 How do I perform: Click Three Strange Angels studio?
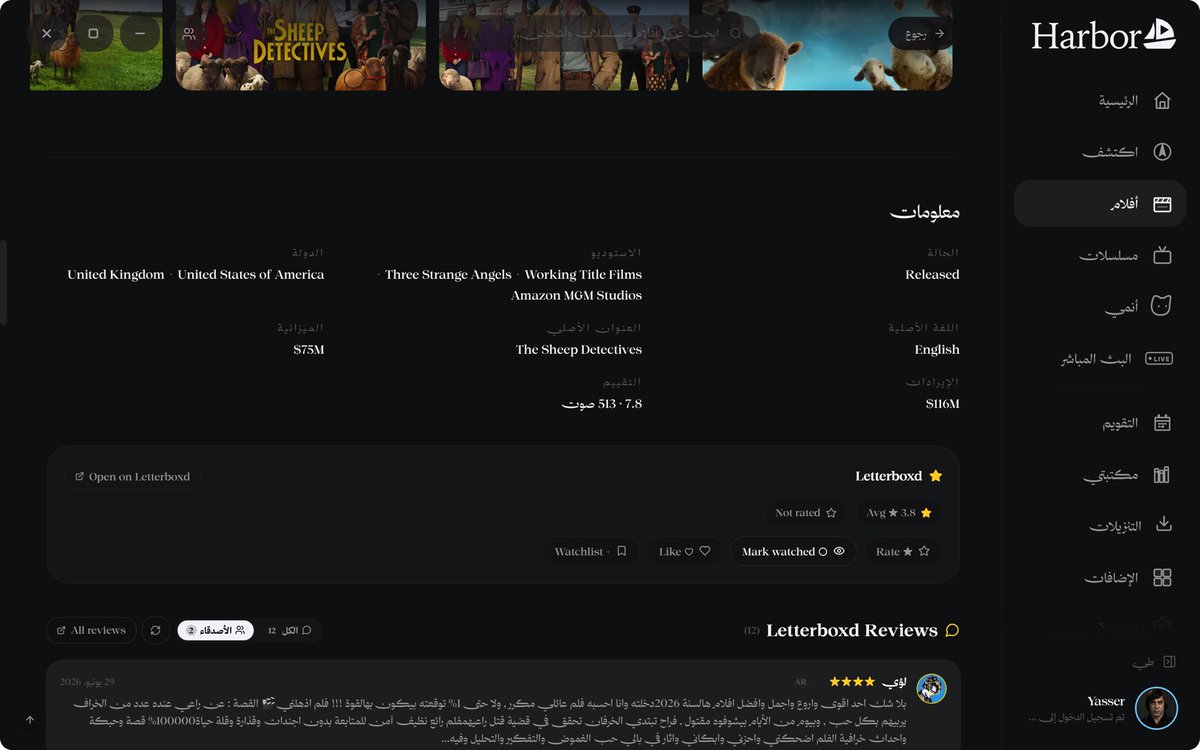point(448,275)
